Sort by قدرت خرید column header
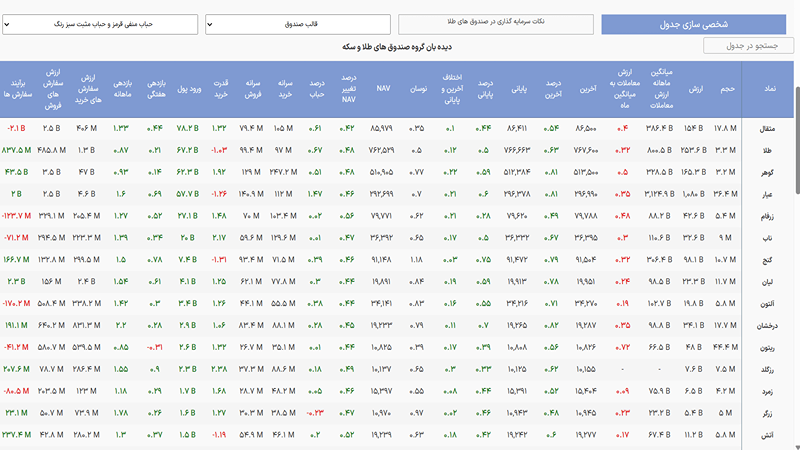The image size is (800, 450). click(x=220, y=89)
